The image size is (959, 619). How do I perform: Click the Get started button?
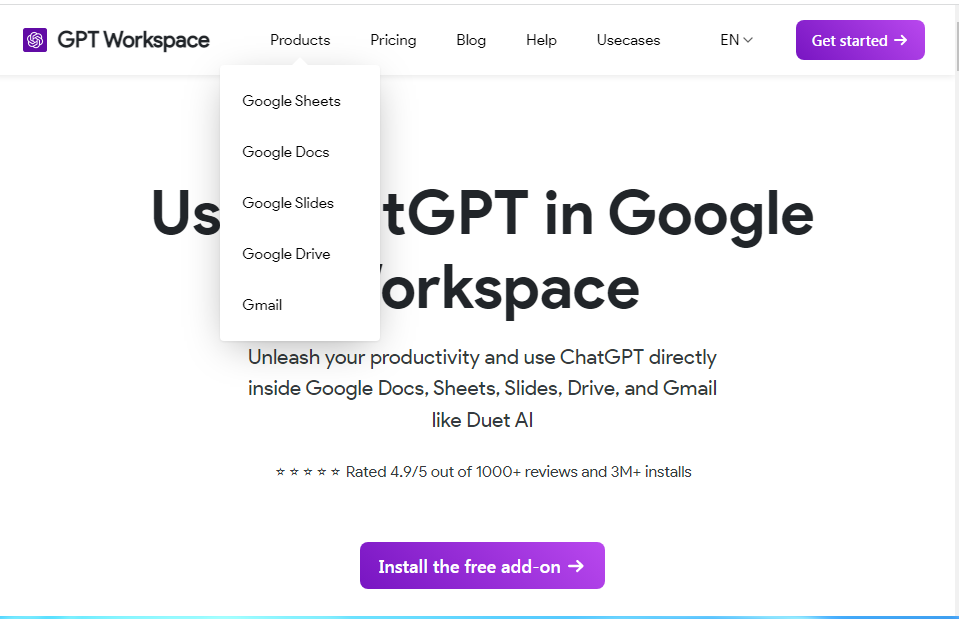860,40
